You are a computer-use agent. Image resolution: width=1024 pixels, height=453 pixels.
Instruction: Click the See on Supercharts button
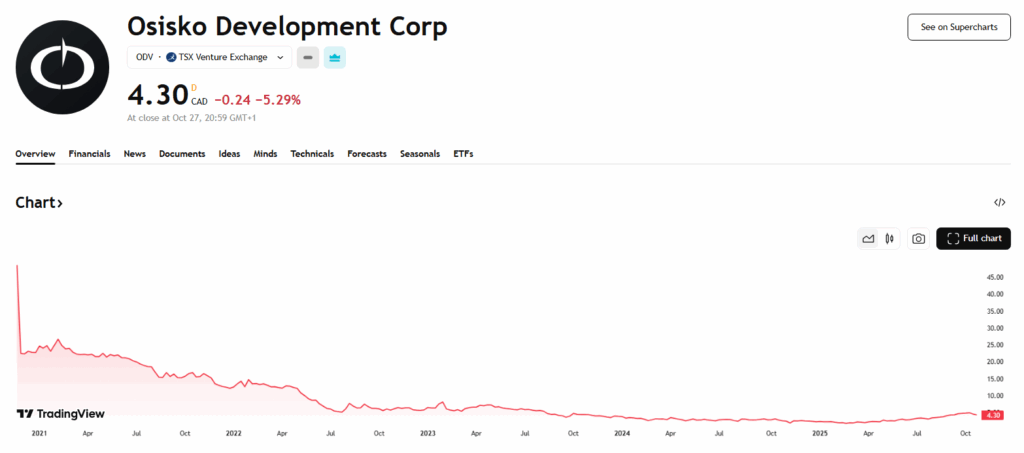tap(958, 27)
